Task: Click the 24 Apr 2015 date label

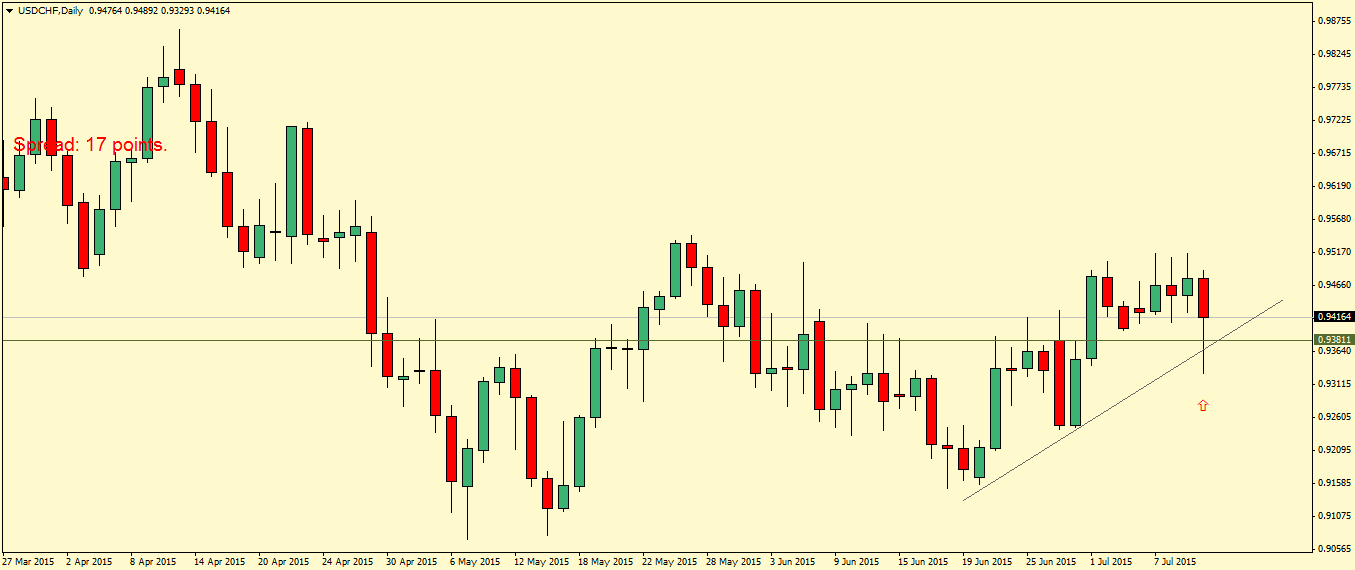Action: coord(347,561)
